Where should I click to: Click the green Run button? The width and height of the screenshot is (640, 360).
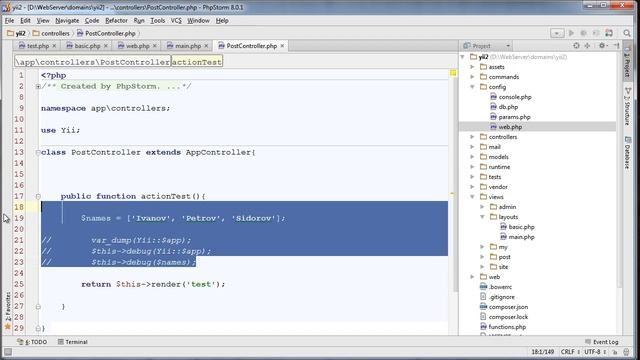coord(571,33)
